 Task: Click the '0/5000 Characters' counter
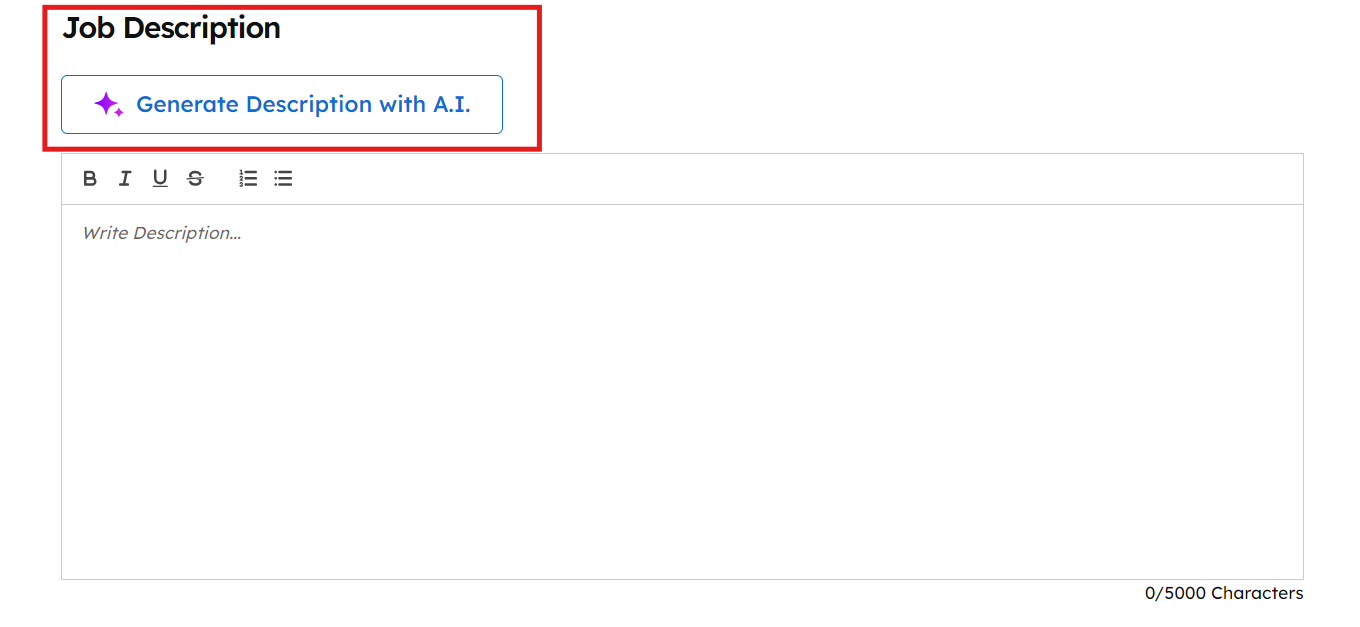click(1223, 593)
